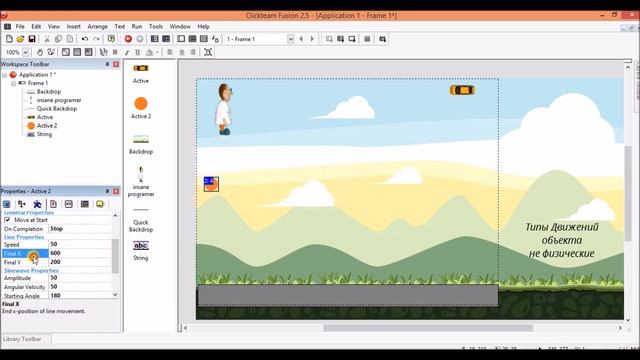Edit the Amplitude value field

(x=80, y=278)
